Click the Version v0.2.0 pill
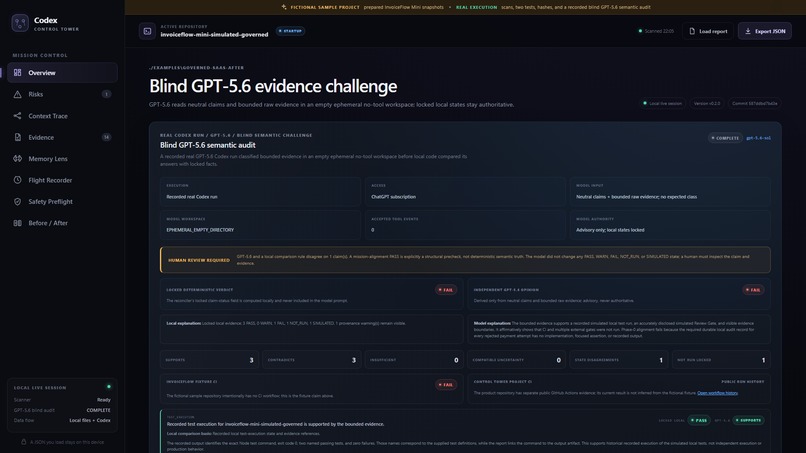Screen dimensions: 806x453 [707, 103]
